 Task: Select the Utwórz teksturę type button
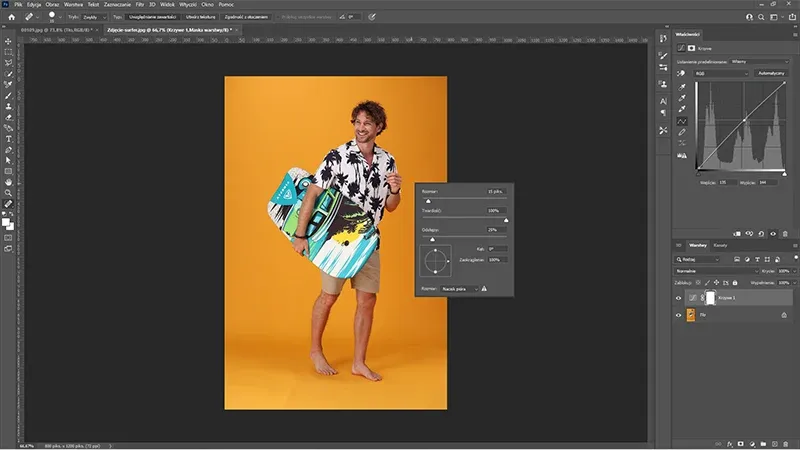pos(201,17)
